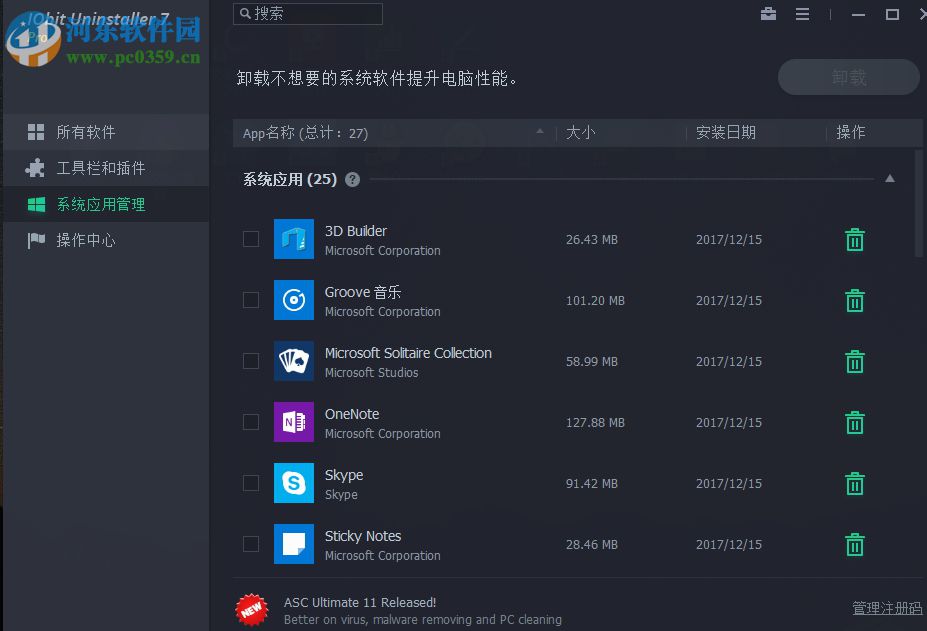Click the trash icon beside OneNote
927x631 pixels.
(x=853, y=422)
